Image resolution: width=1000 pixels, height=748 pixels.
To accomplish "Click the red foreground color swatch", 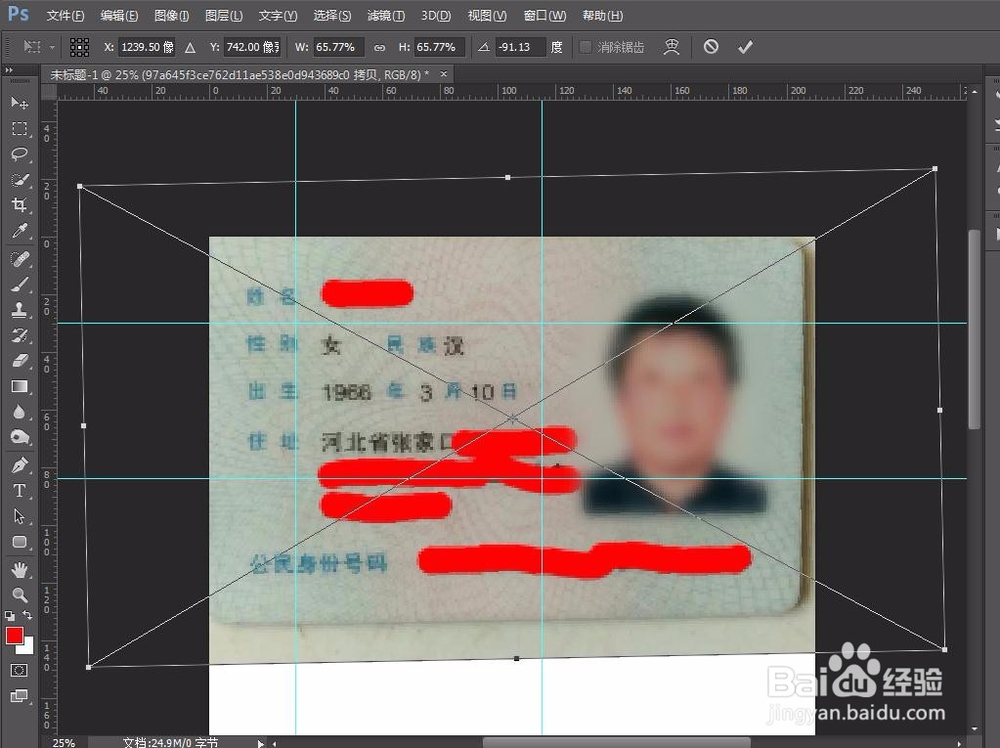I will 14,635.
